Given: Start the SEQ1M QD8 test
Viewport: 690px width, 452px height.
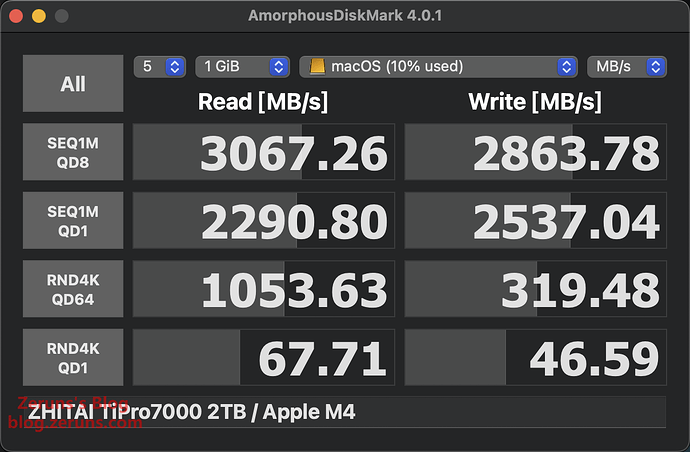Looking at the screenshot, I should (x=73, y=152).
